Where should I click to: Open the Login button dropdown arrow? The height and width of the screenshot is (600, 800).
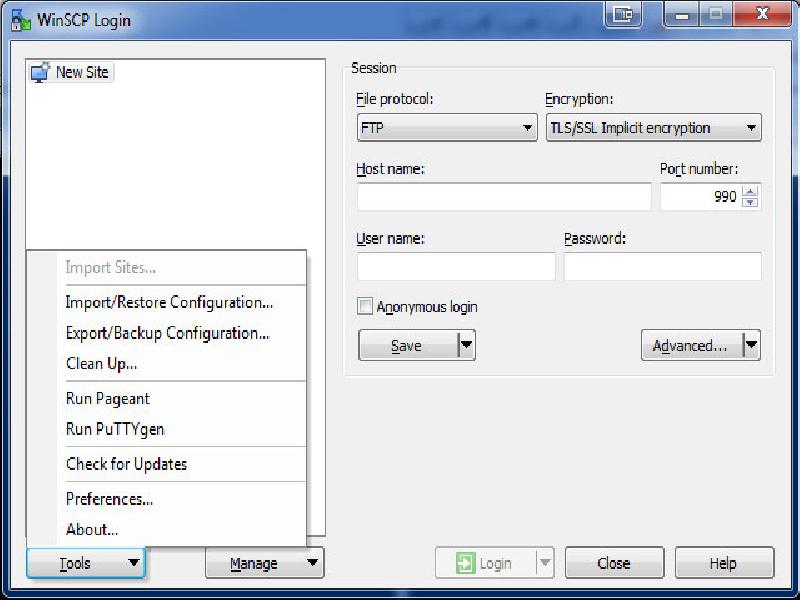pos(545,563)
